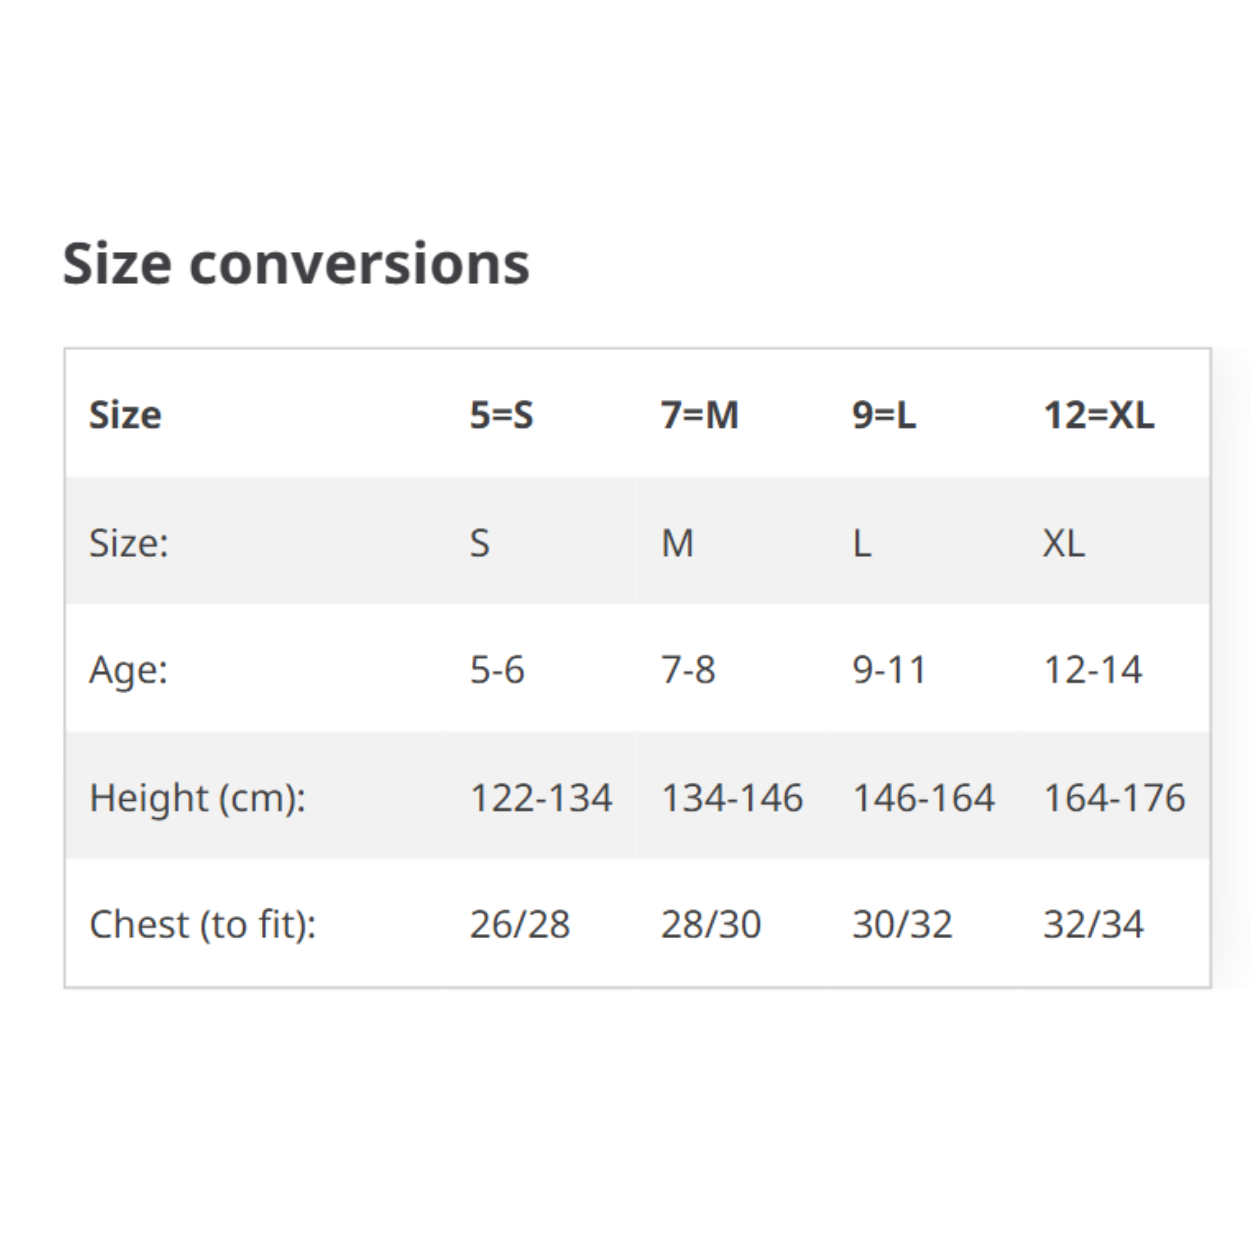Click the 28/30 chest cell
This screenshot has width=1250, height=1250.
pos(711,925)
